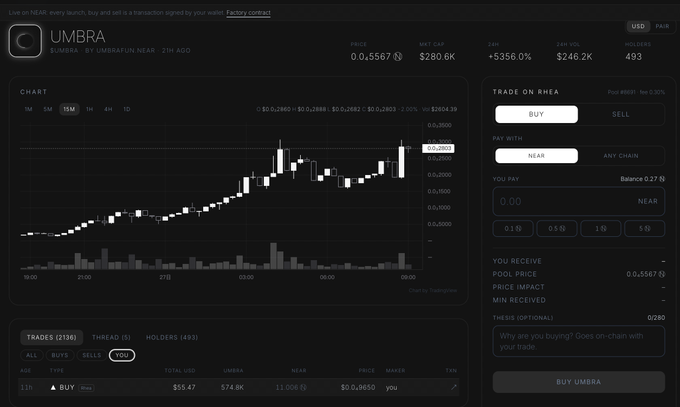
Task: Click the 493 holders count
Action: [633, 57]
